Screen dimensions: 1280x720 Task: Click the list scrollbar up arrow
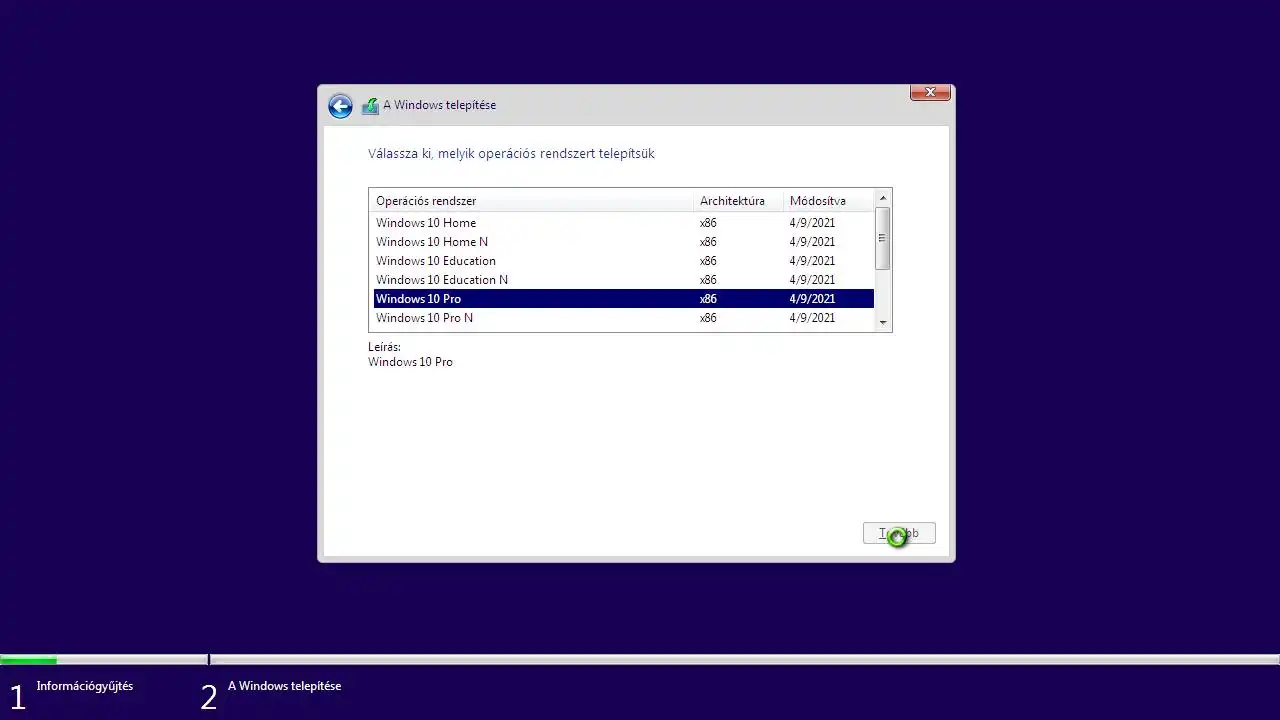coord(882,198)
